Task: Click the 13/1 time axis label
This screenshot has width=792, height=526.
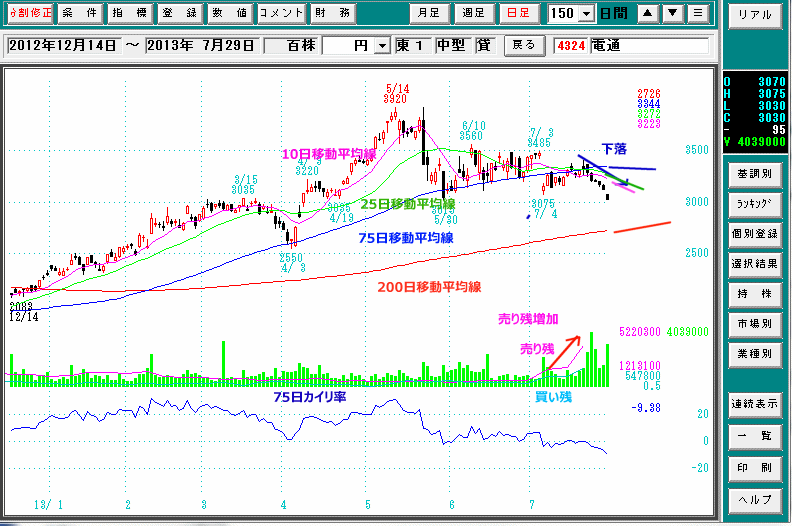Action: coord(48,505)
